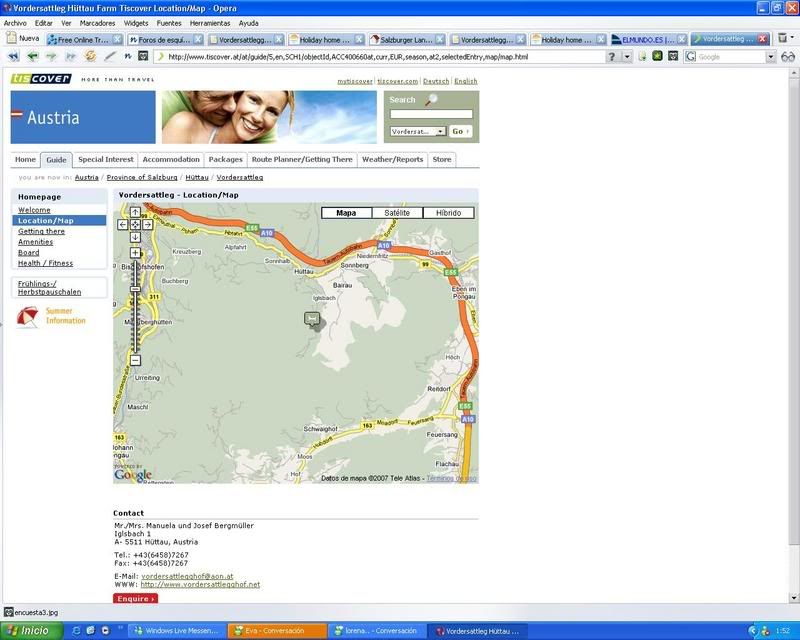Click the vordersattlegghof@aon.at email link
The height and width of the screenshot is (640, 800).
pos(187,576)
